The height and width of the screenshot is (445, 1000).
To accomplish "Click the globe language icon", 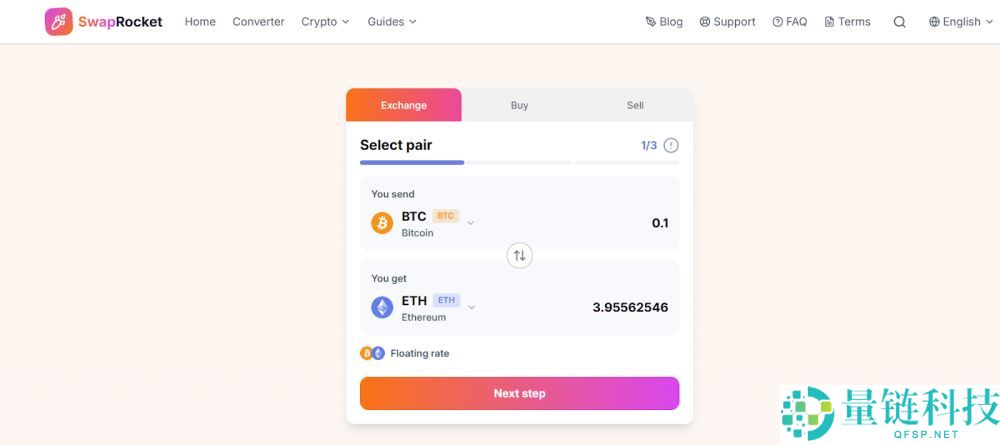I will (934, 22).
